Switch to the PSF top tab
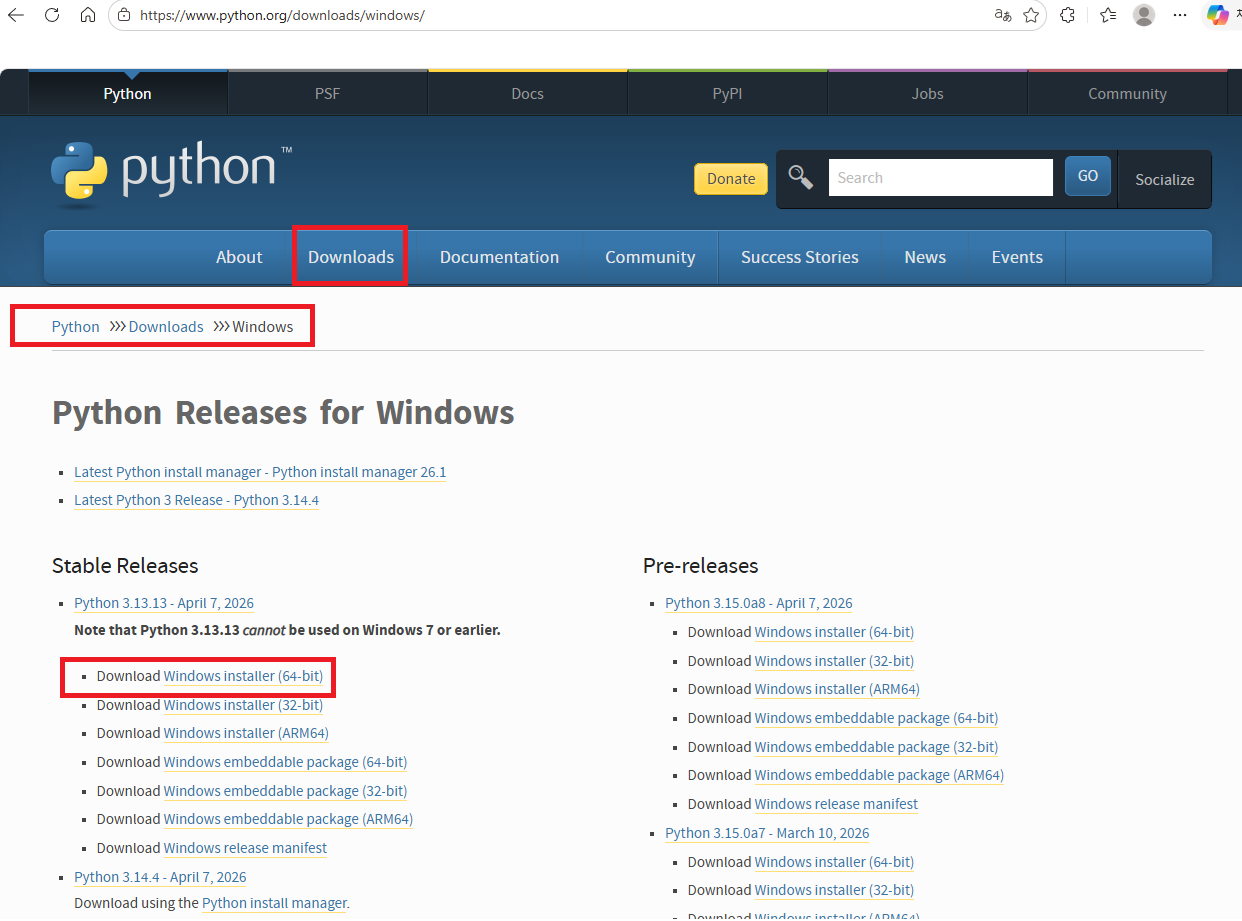The width and height of the screenshot is (1242, 921). click(x=327, y=94)
